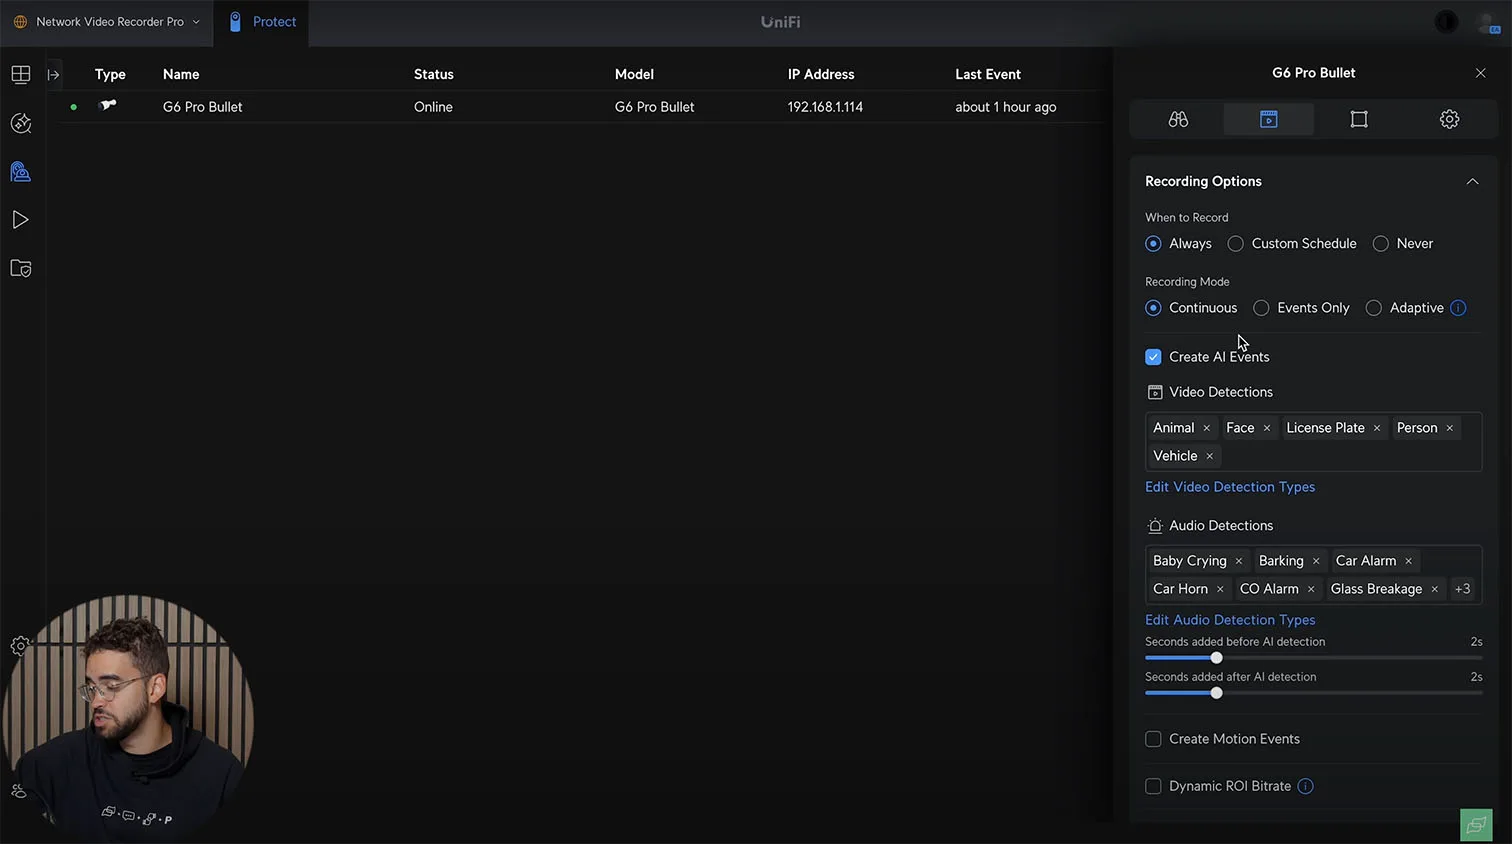
Task: Open the binoculars overview tab
Action: (1178, 119)
